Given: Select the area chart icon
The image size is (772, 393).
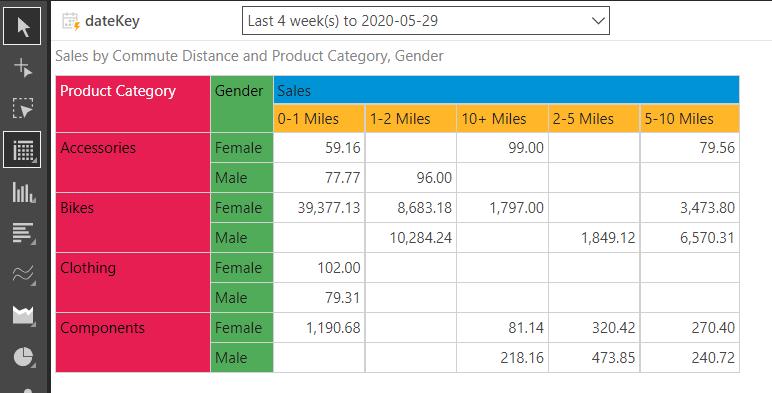Looking at the screenshot, I should pos(23,316).
